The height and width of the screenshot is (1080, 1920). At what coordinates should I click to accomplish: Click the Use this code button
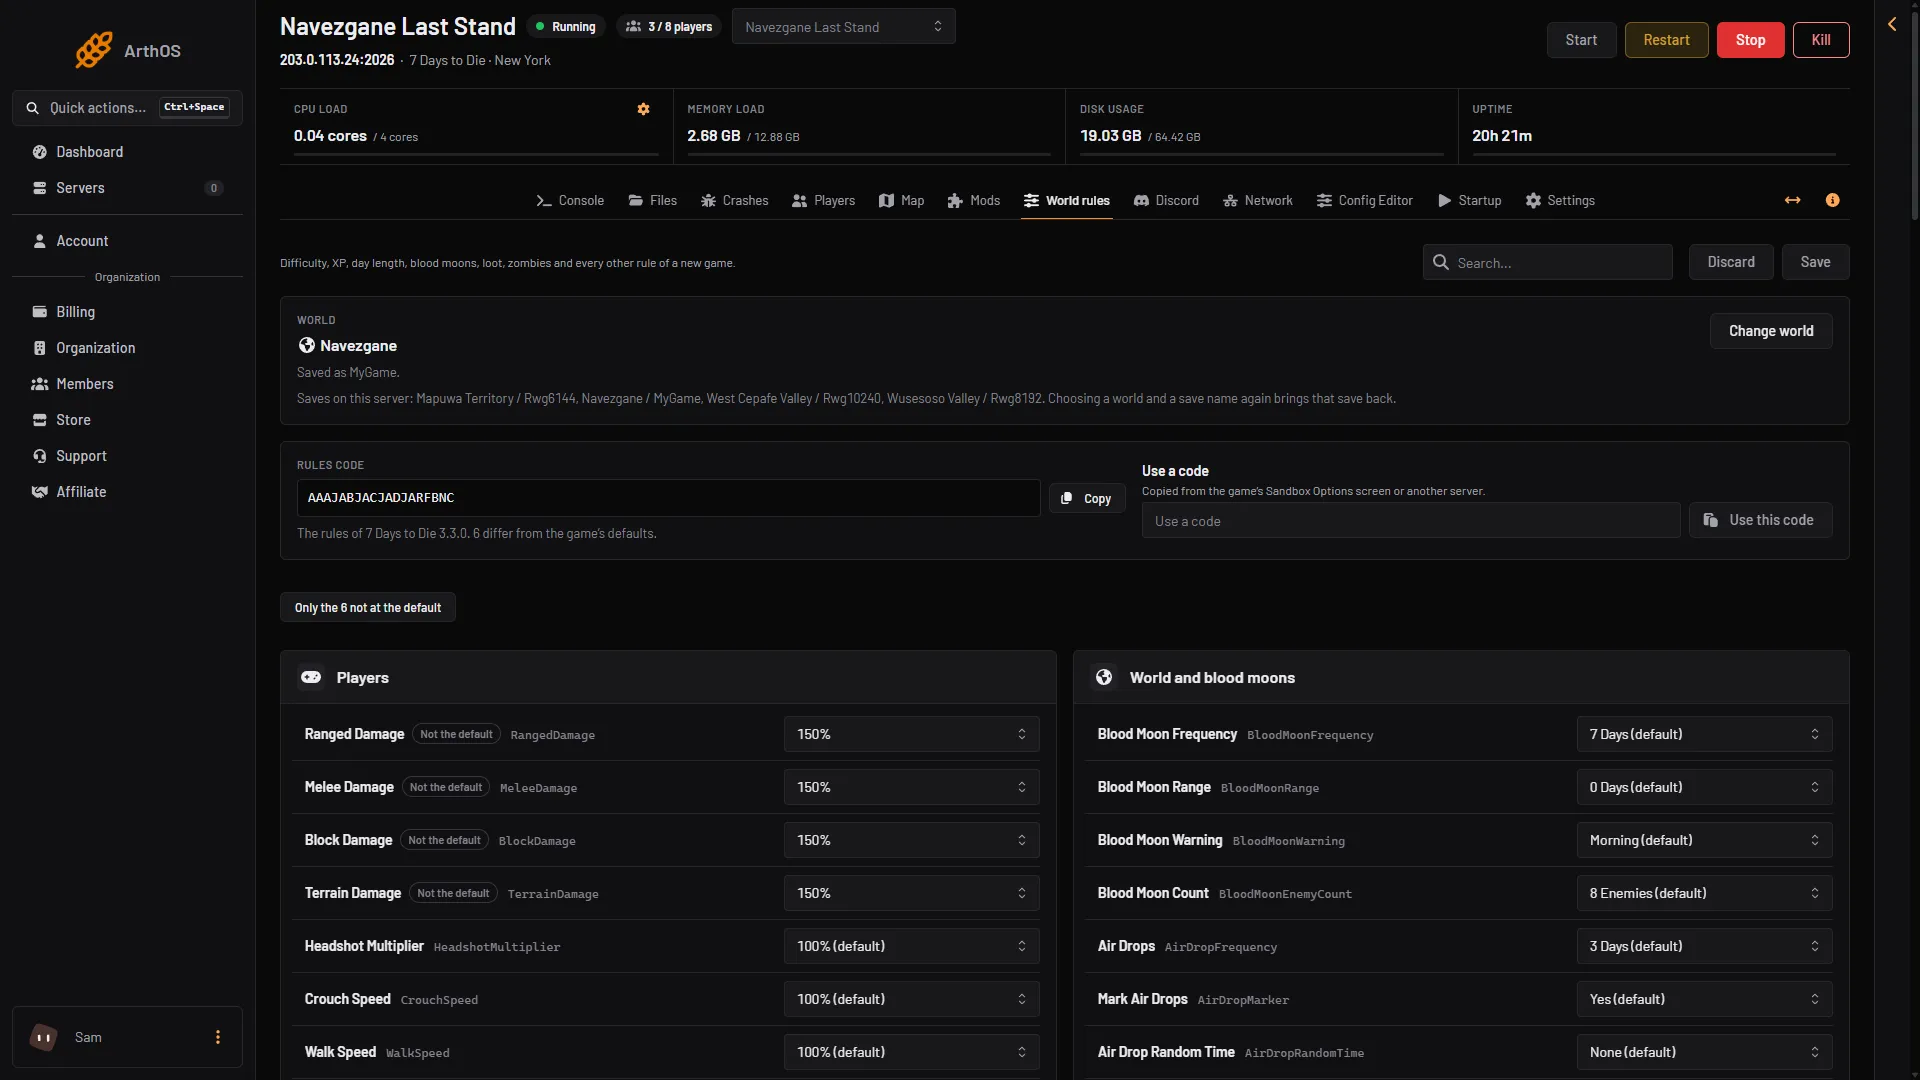click(x=1760, y=520)
